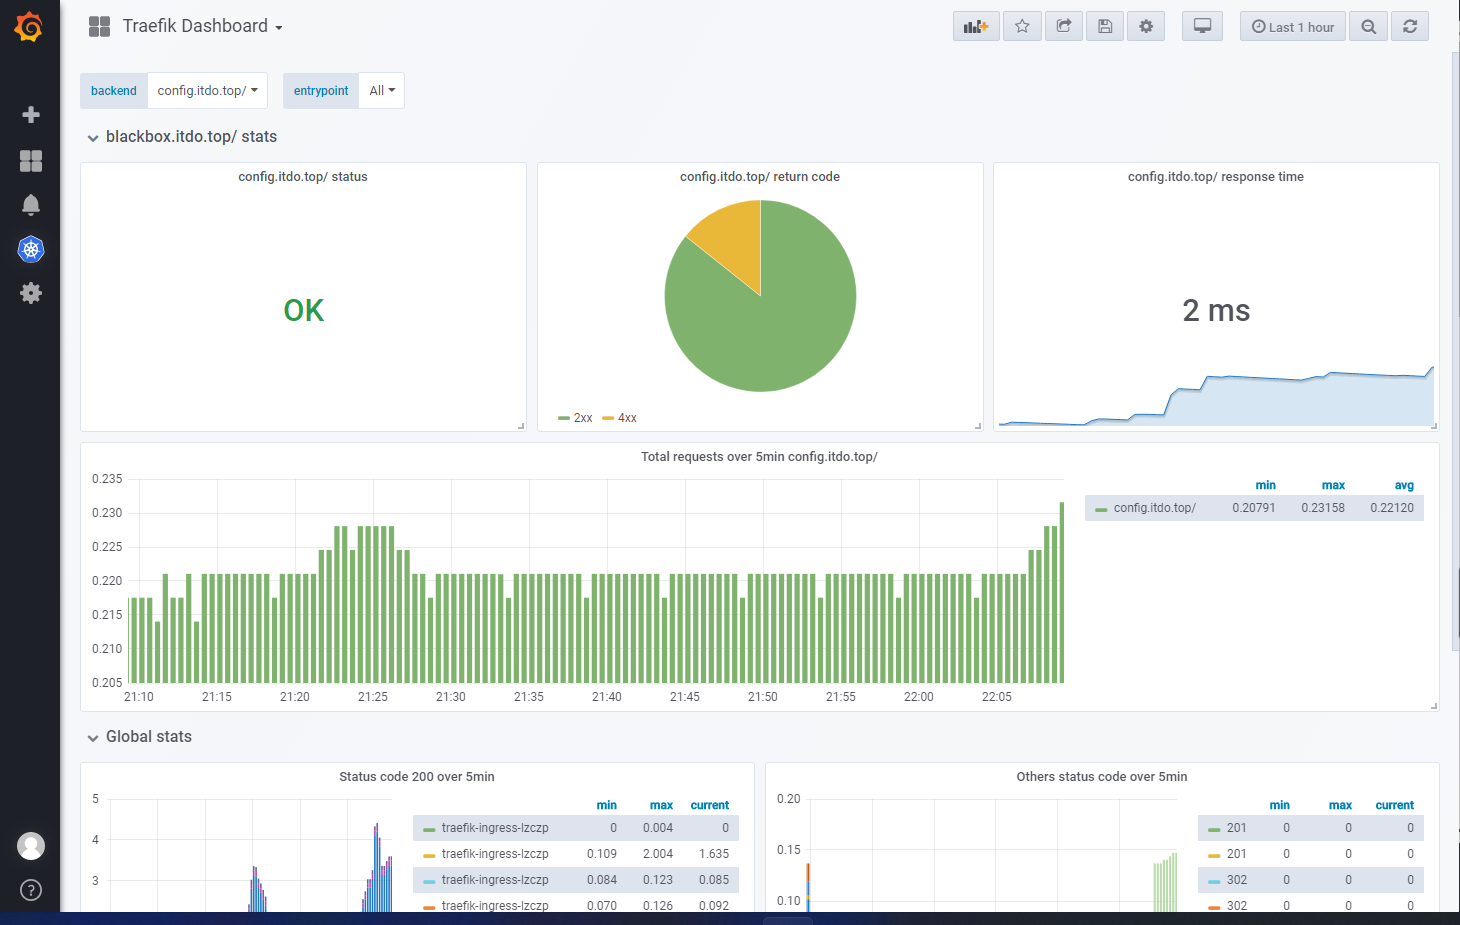Open the Dashboards grid icon in sidebar

click(31, 160)
